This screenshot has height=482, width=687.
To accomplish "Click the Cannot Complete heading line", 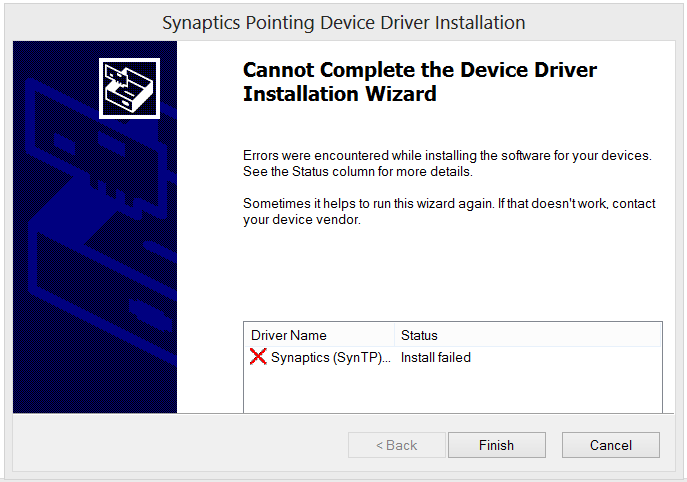I will tap(420, 70).
